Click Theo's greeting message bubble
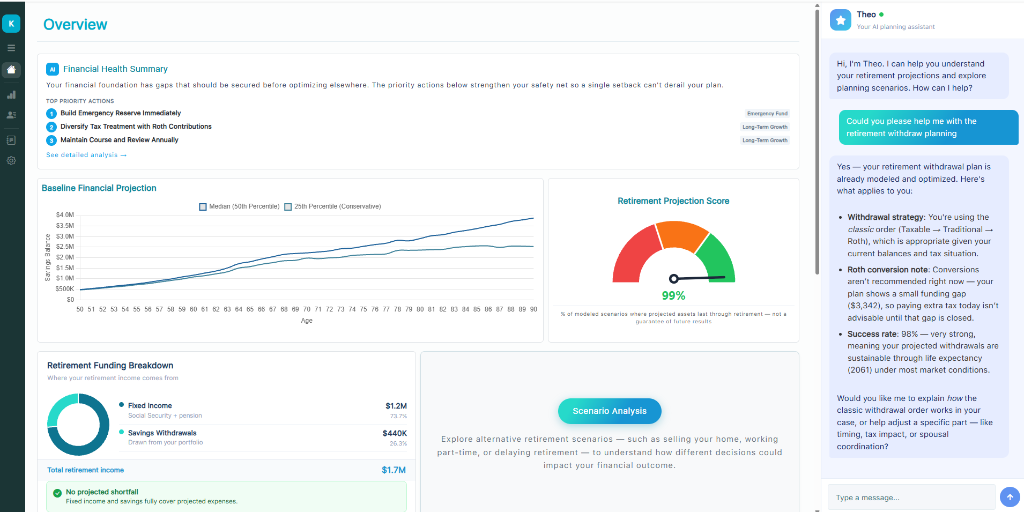 tap(919, 76)
